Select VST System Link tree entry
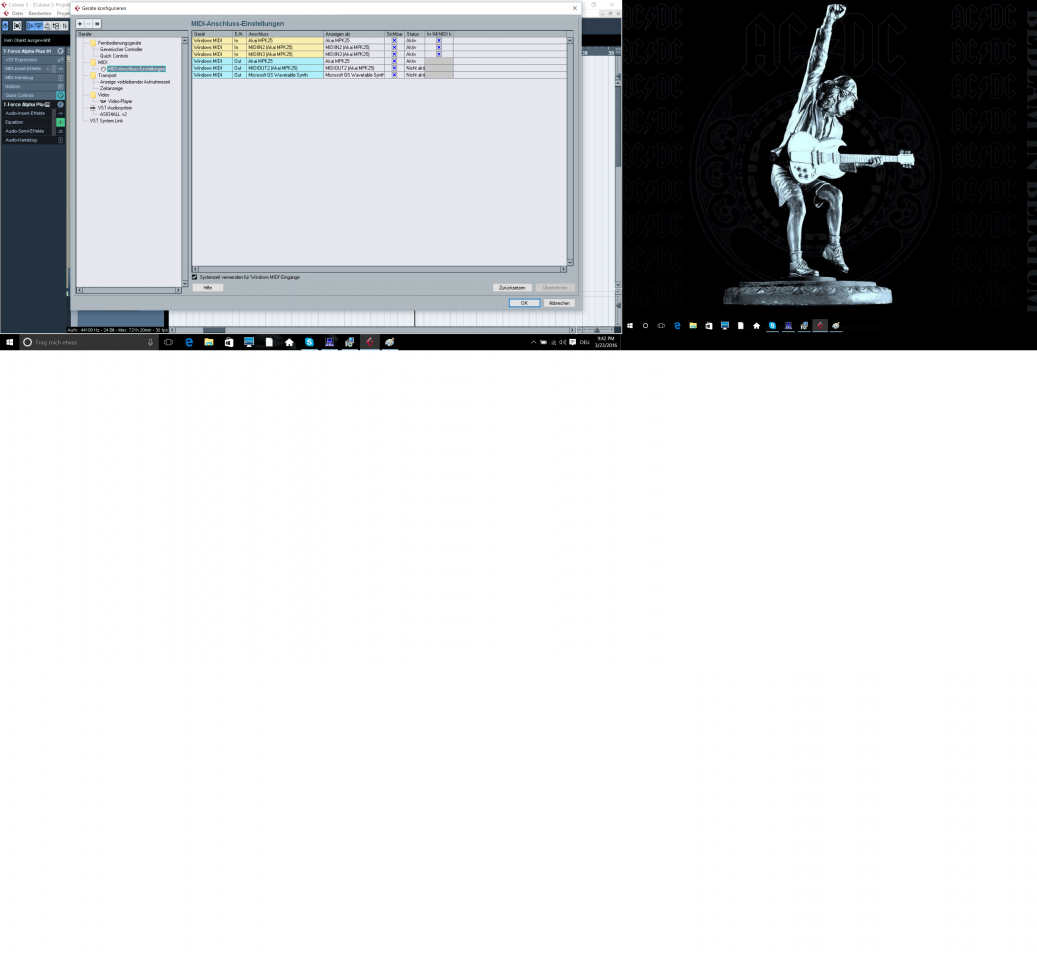 click(x=106, y=121)
